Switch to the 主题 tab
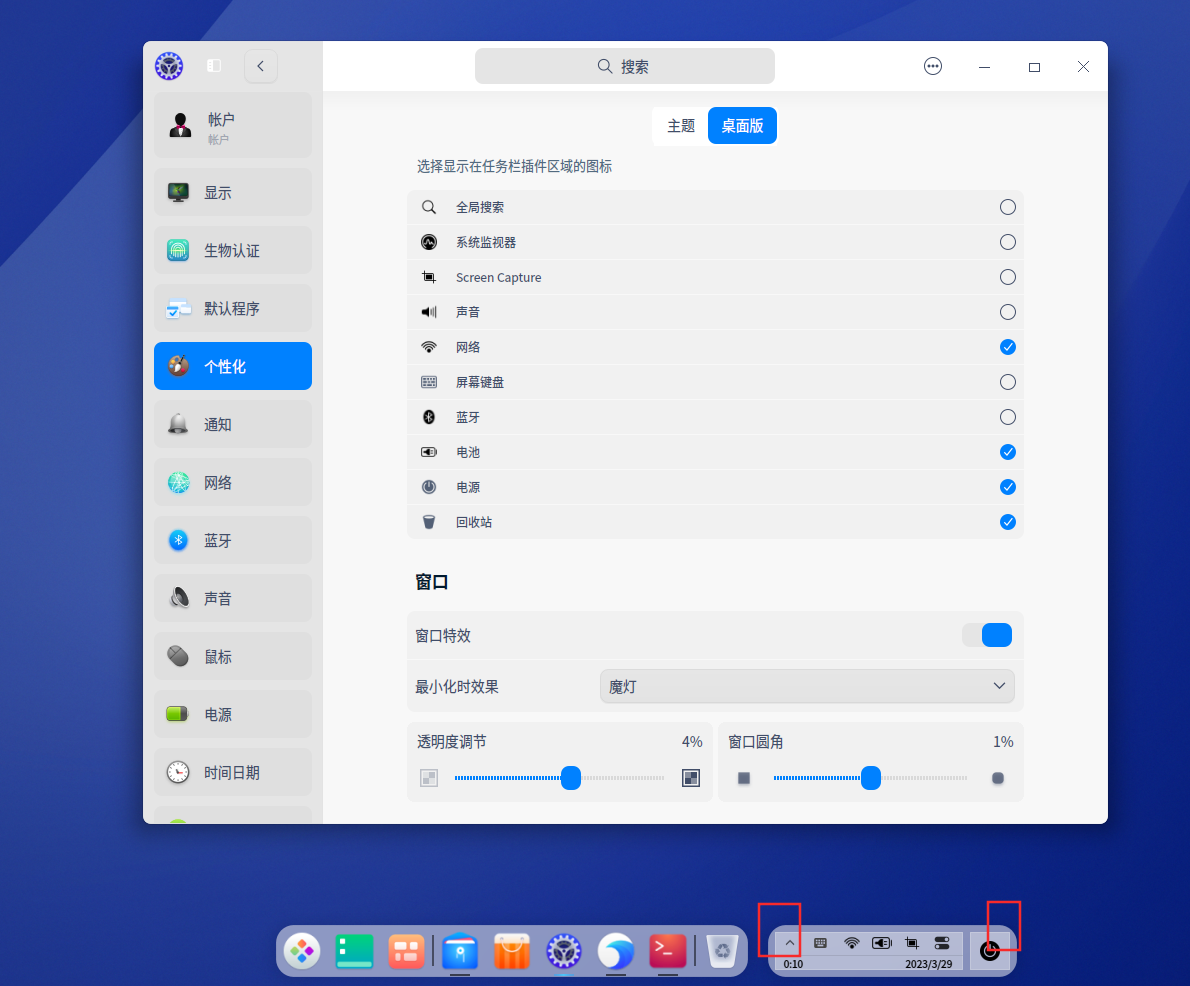The height and width of the screenshot is (986, 1190). (x=681, y=125)
